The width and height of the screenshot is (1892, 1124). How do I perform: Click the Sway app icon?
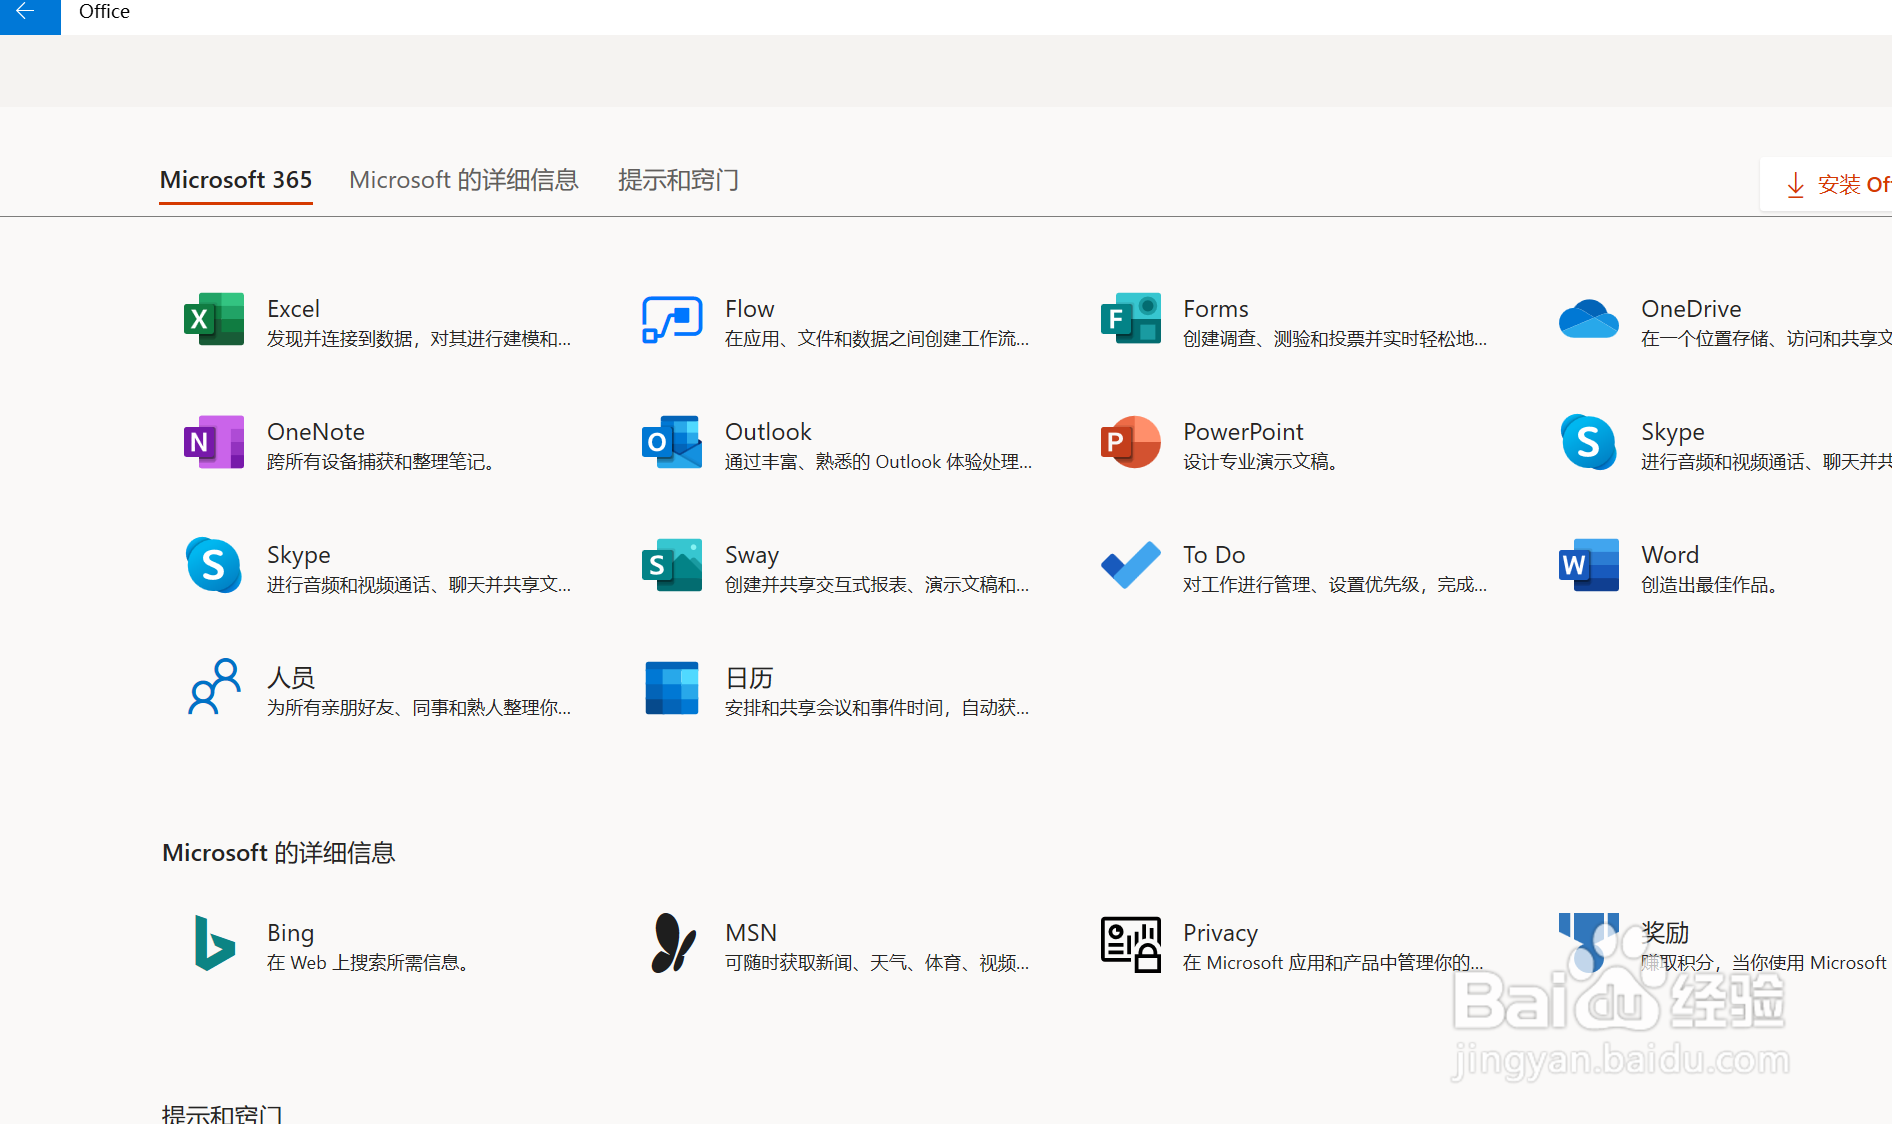tap(672, 566)
